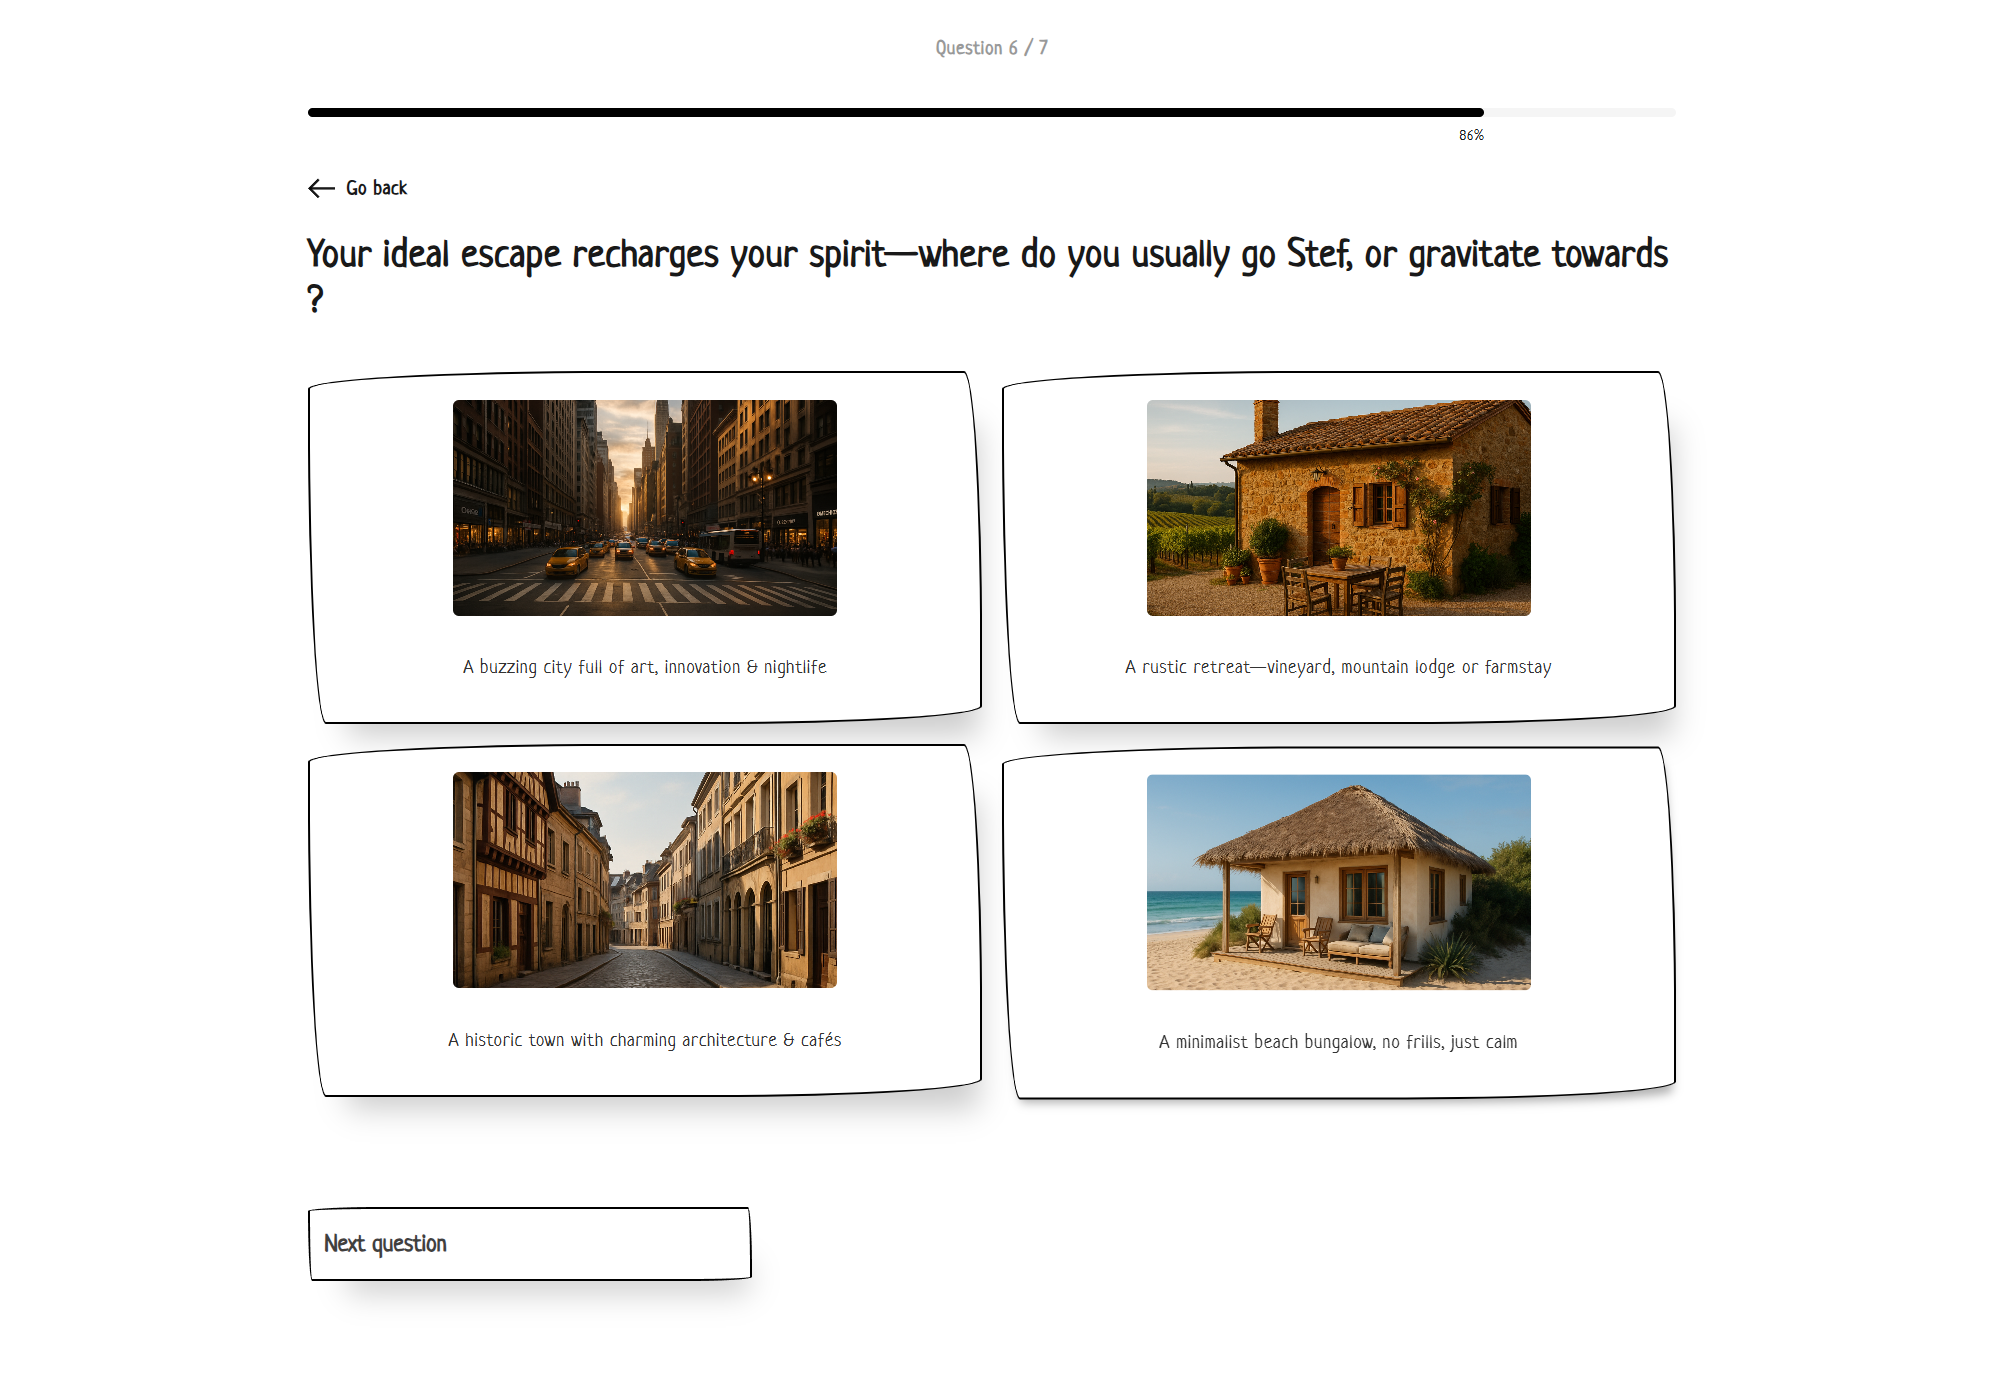Click the unfilled grey end of progress bar

pos(1580,113)
